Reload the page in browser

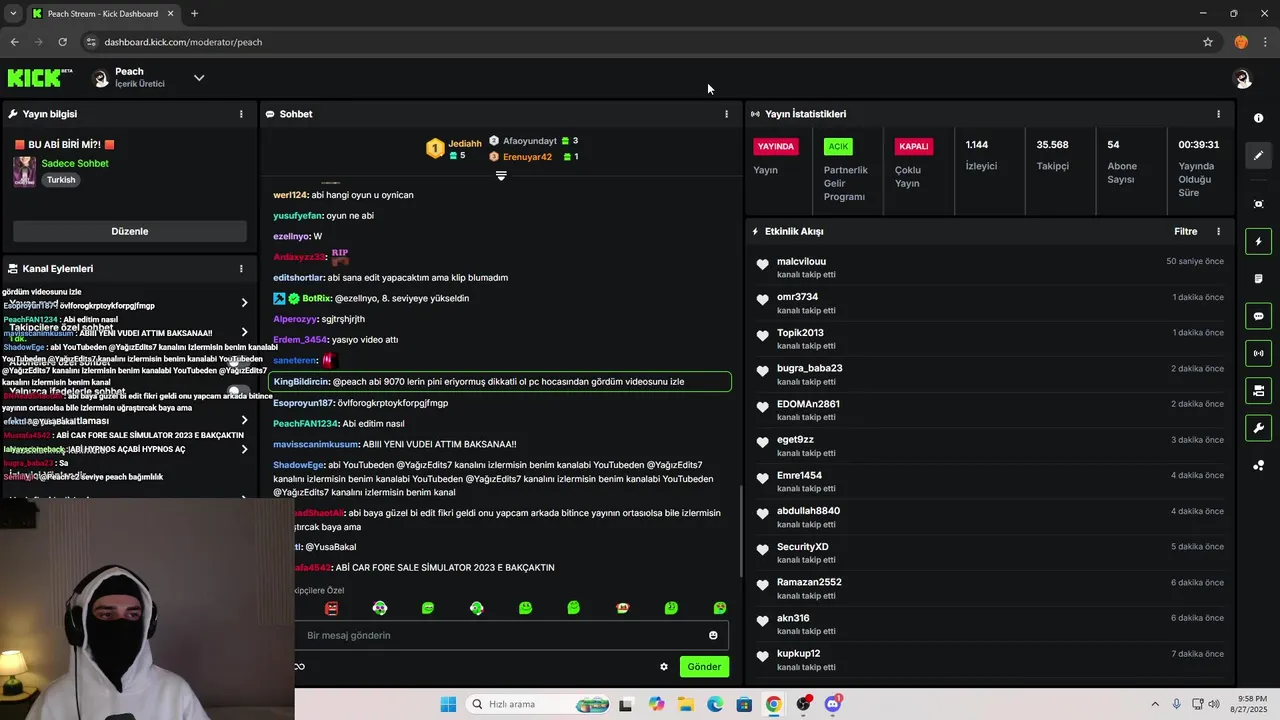pyautogui.click(x=62, y=42)
